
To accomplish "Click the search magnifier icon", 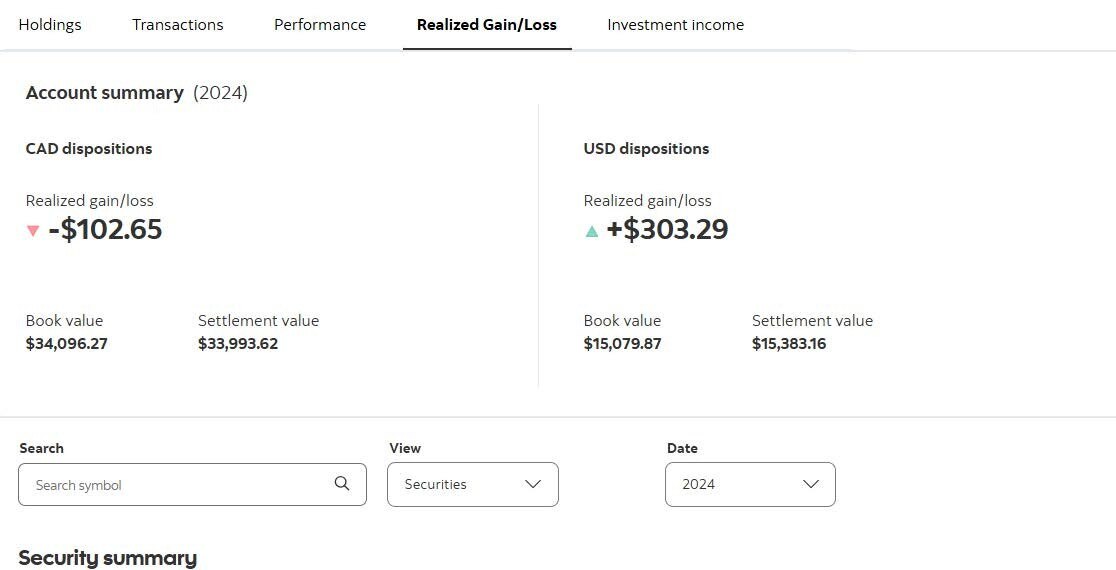I will coord(342,484).
